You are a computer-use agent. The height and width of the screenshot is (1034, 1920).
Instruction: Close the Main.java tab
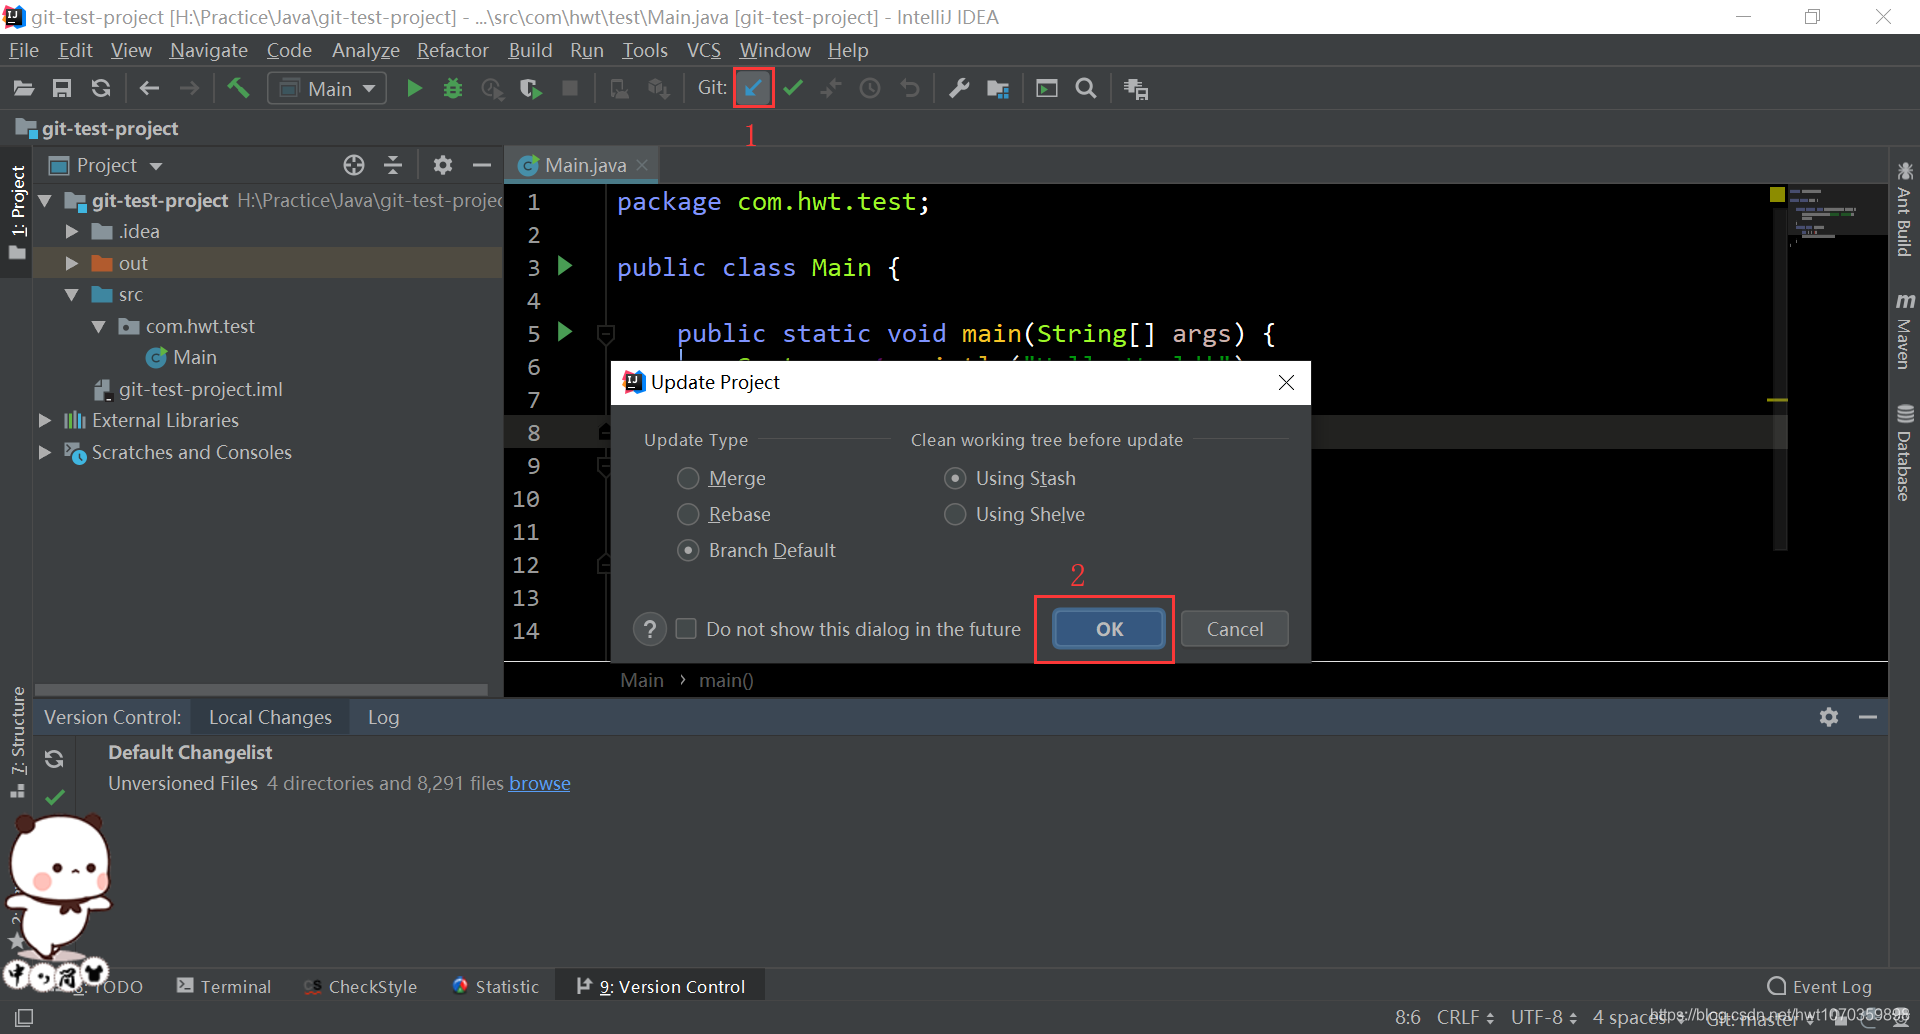[x=642, y=165]
